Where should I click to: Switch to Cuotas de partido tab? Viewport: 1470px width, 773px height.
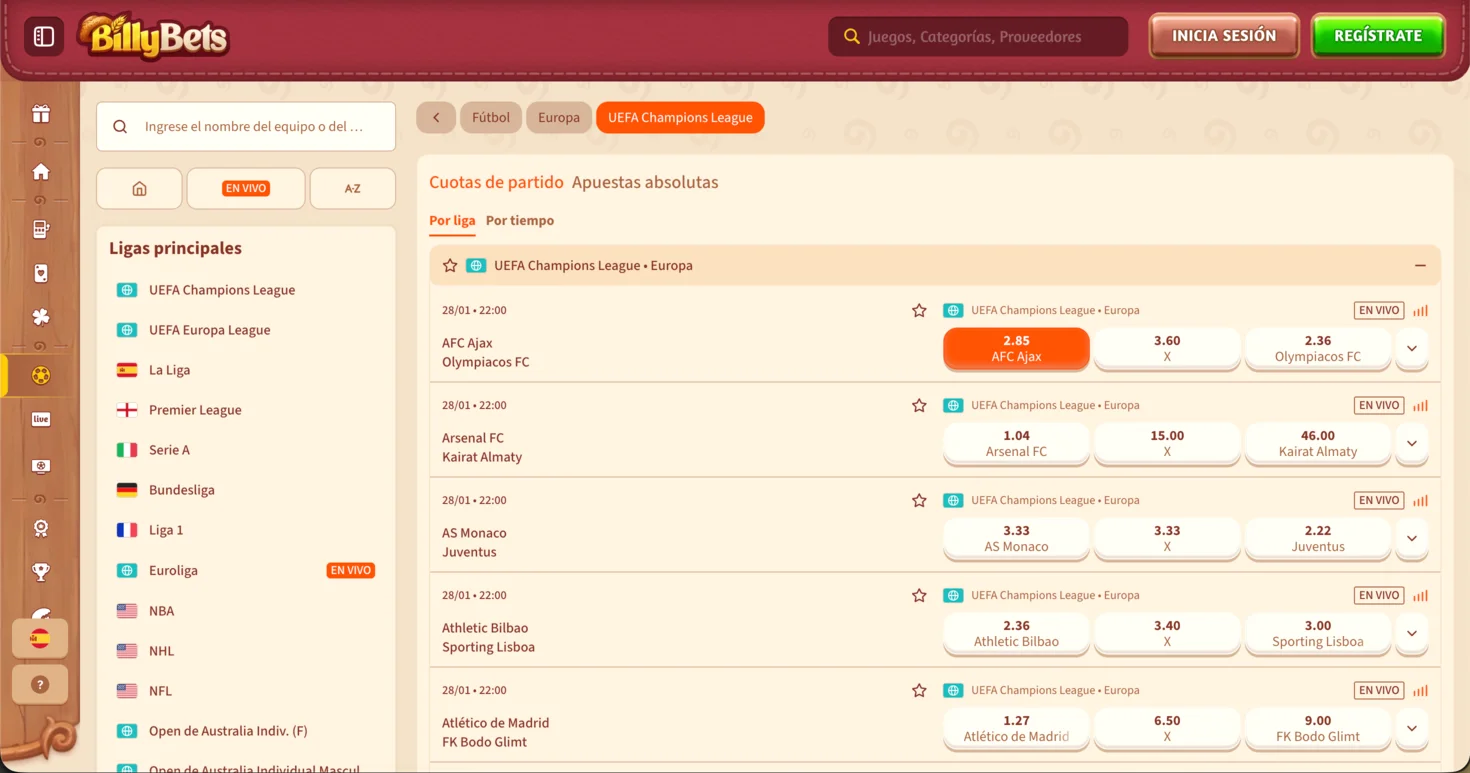496,183
